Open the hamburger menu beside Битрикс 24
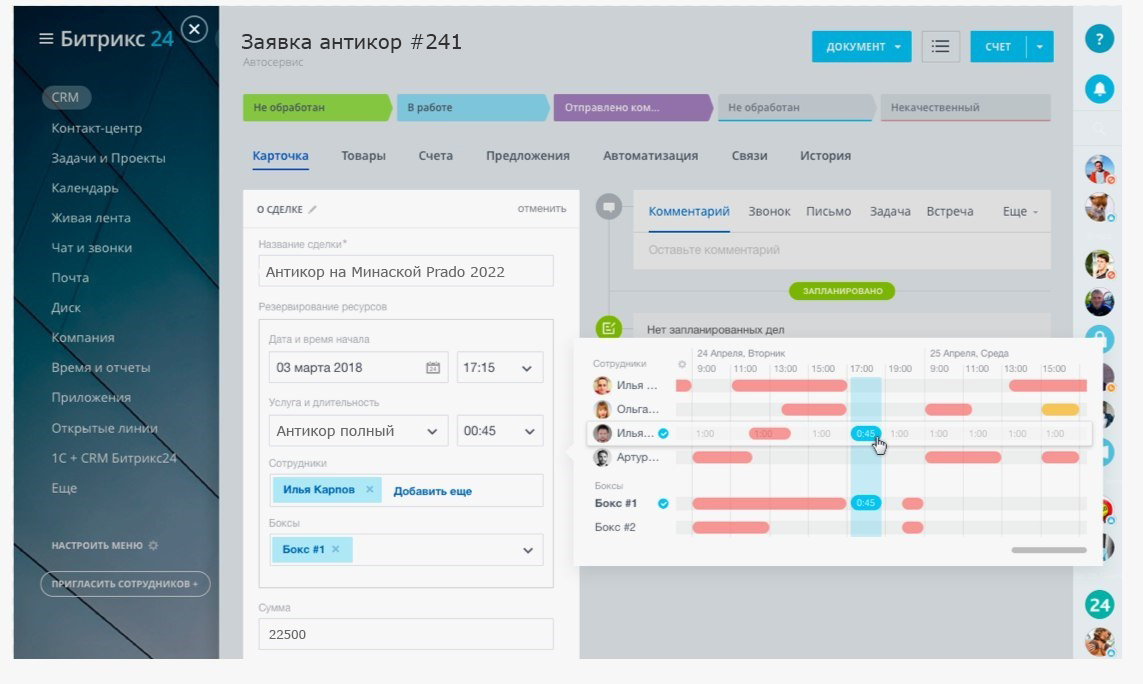The height and width of the screenshot is (684, 1143). 46,39
